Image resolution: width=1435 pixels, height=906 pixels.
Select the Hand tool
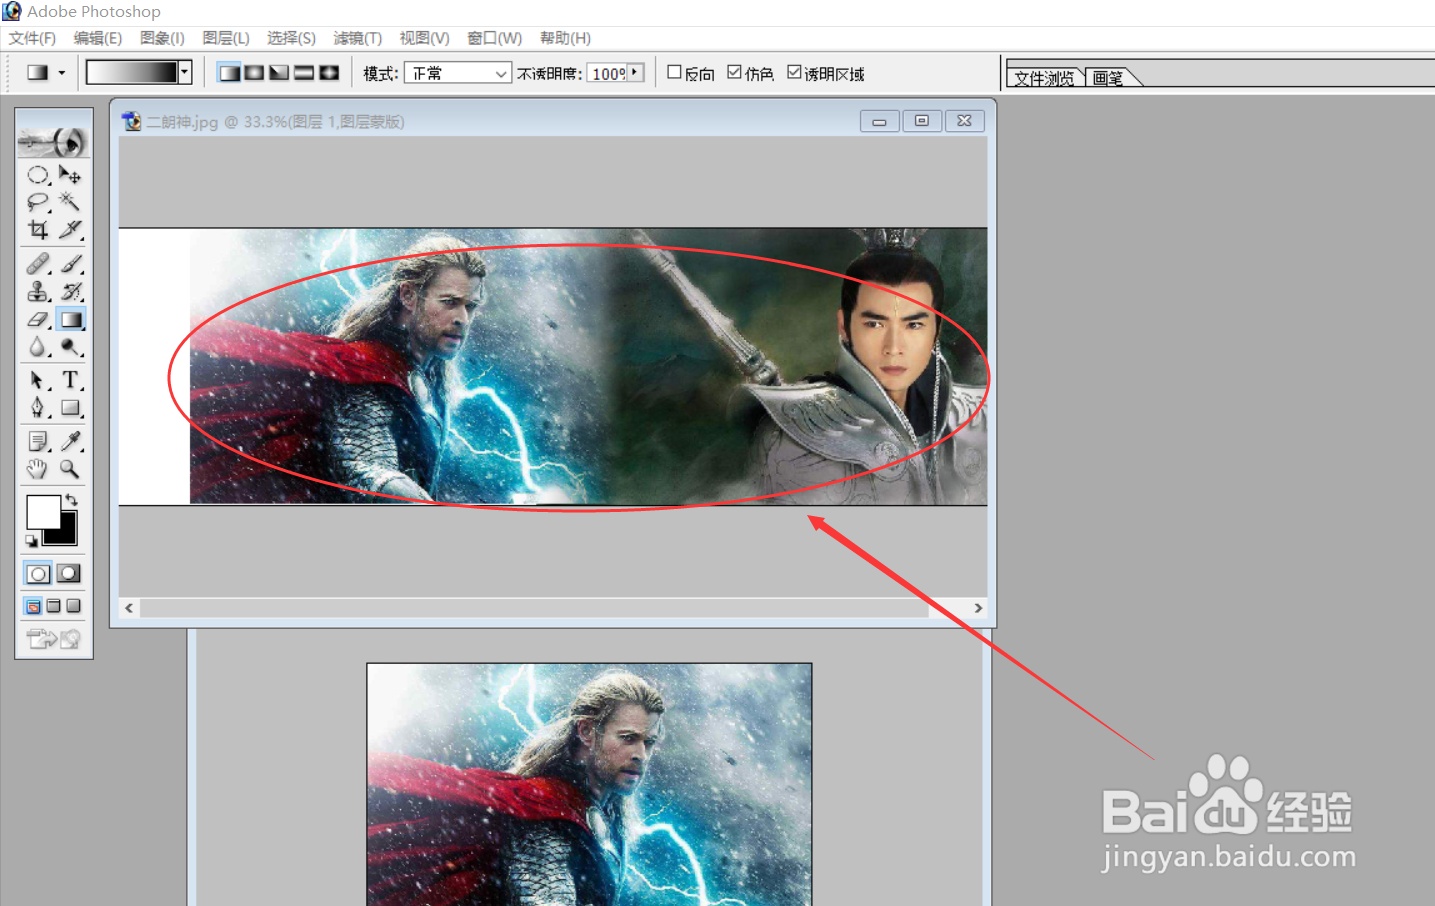(x=38, y=469)
